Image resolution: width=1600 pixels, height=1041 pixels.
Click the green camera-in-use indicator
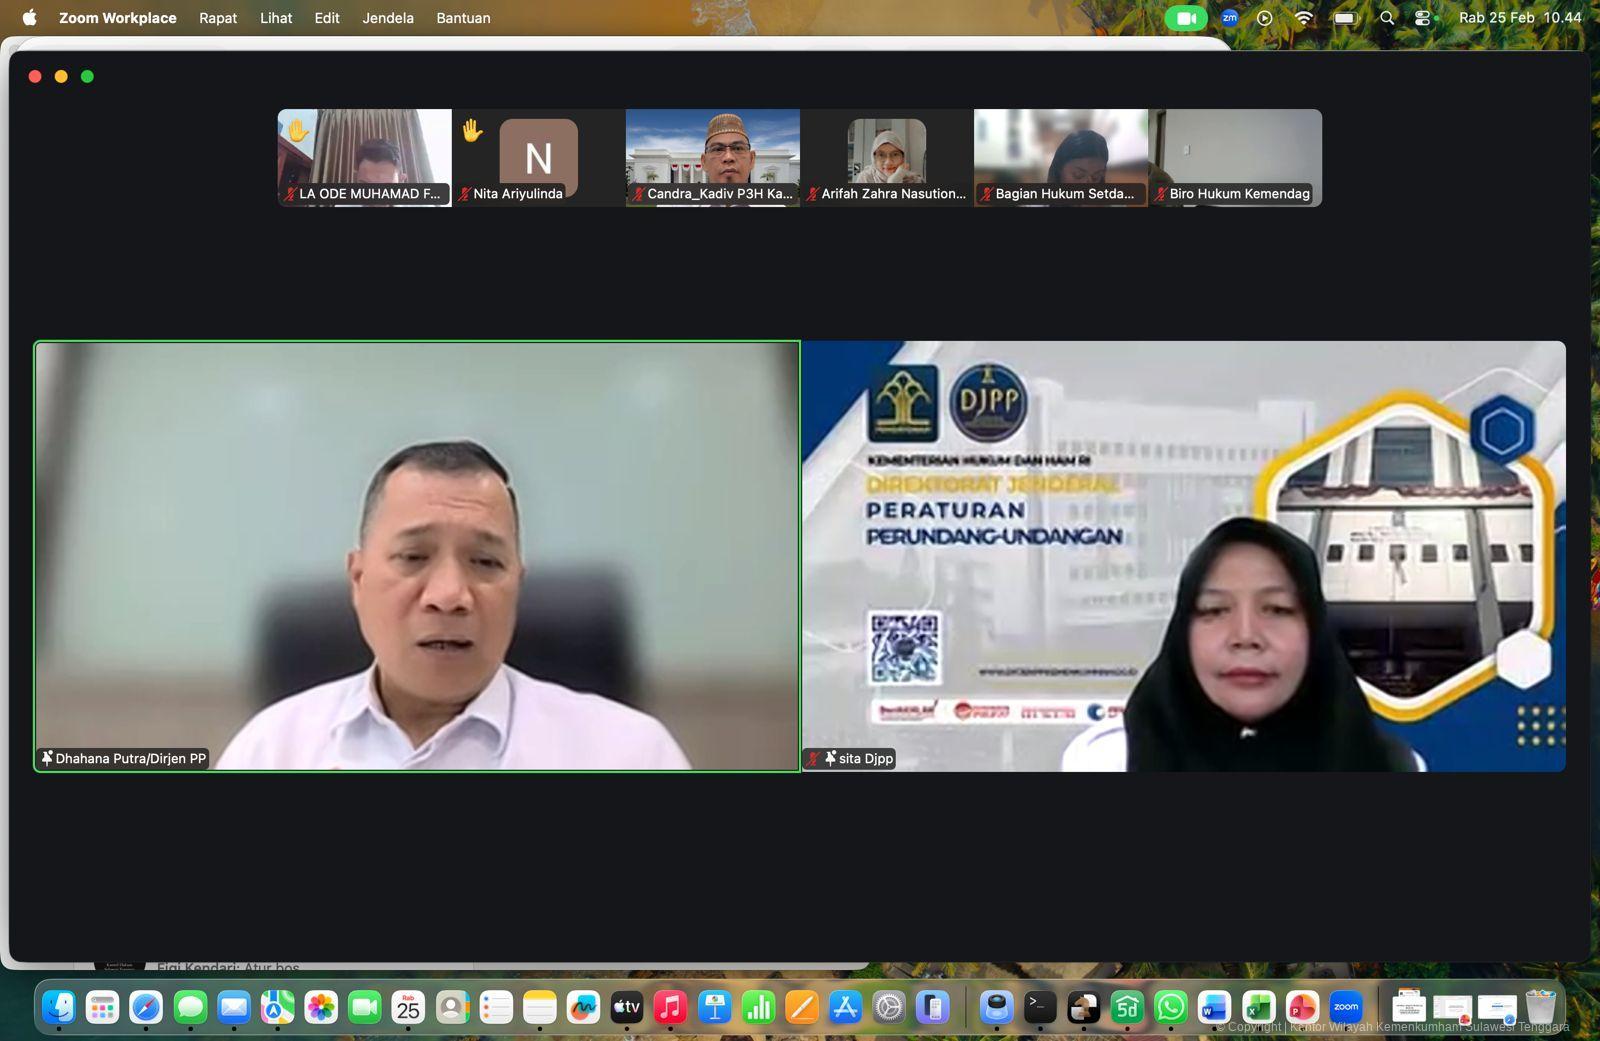[1186, 18]
